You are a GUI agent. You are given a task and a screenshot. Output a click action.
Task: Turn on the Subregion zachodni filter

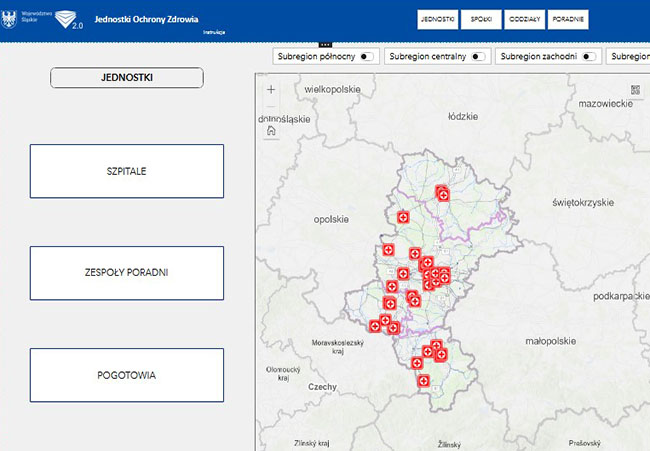click(x=589, y=57)
